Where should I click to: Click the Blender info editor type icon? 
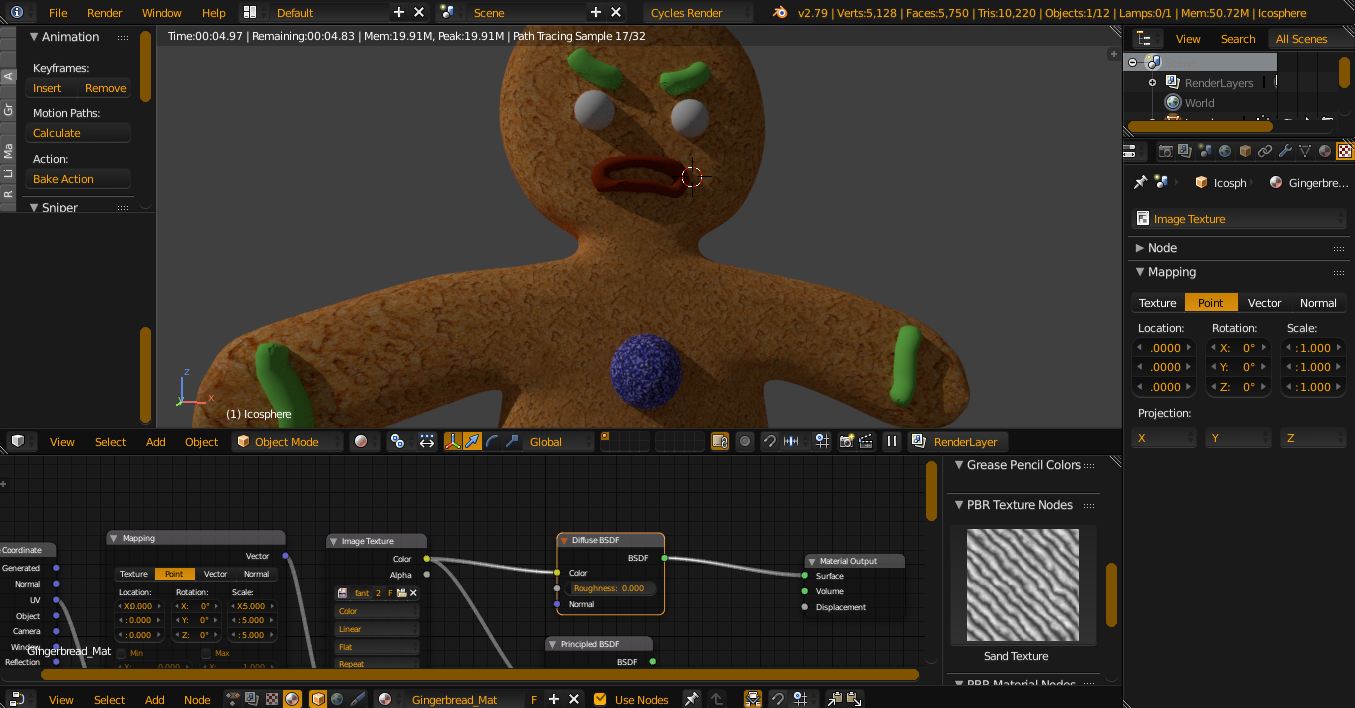pos(17,12)
